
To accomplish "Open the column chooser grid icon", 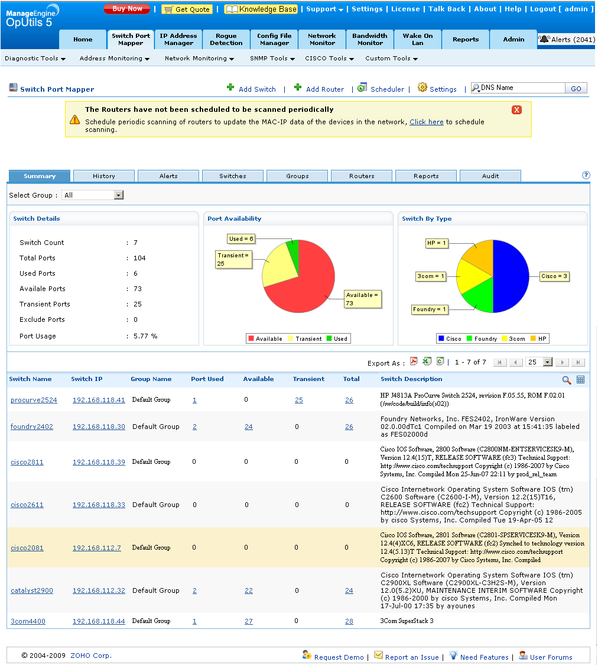I will pyautogui.click(x=581, y=380).
